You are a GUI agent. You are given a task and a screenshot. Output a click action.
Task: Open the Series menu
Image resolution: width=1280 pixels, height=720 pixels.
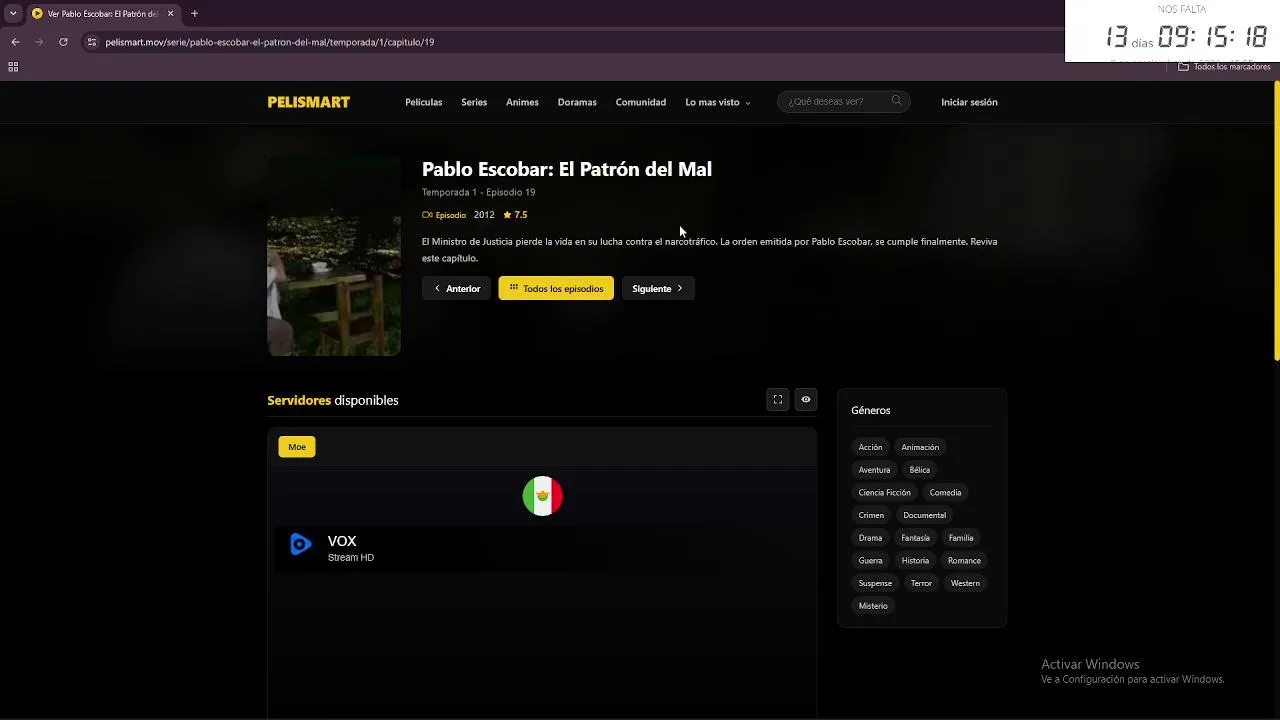(x=474, y=102)
